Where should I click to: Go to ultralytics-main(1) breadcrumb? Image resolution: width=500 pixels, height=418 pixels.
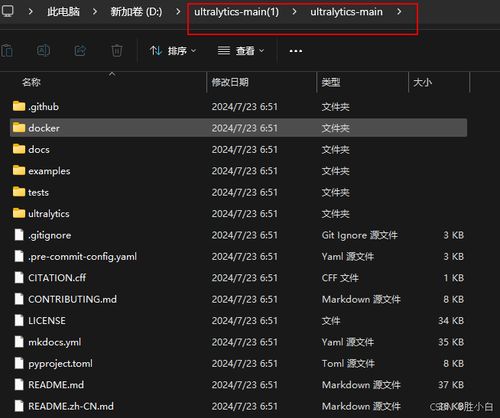236,12
